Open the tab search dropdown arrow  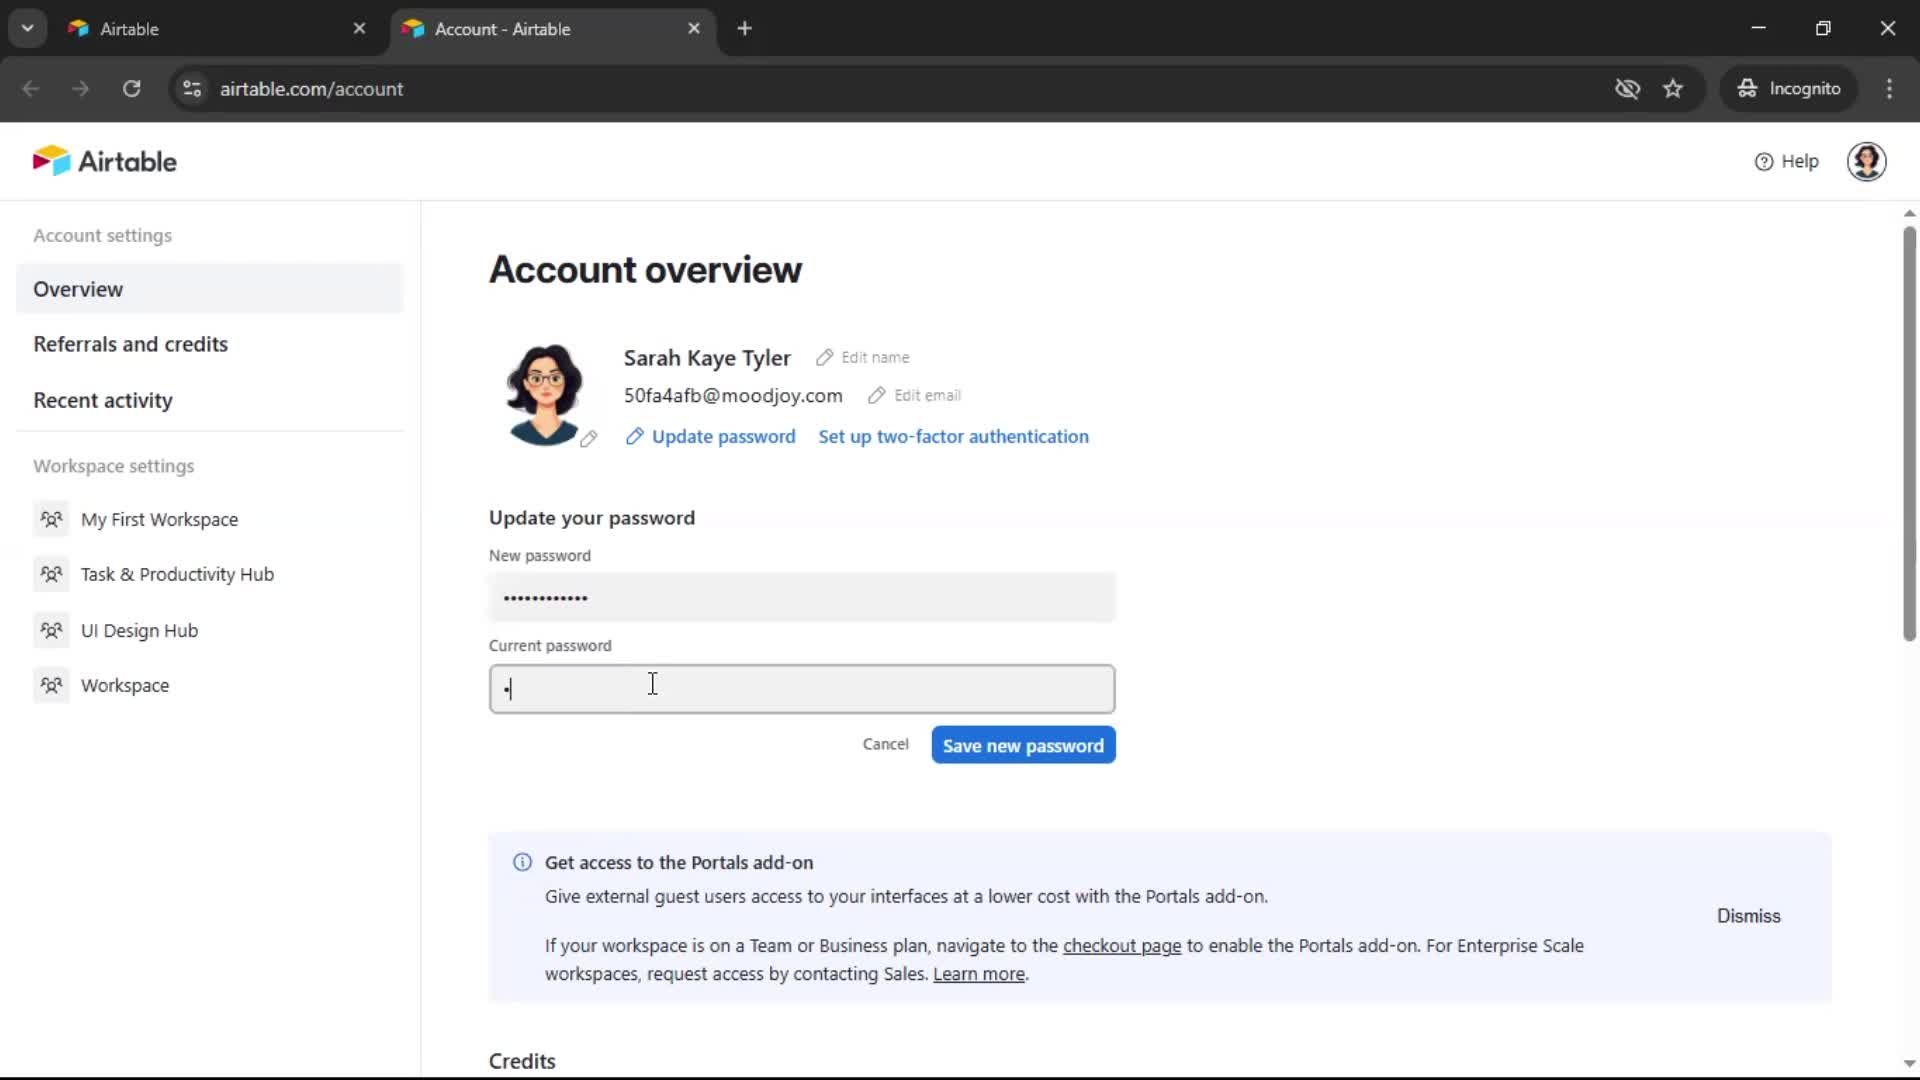[27, 28]
